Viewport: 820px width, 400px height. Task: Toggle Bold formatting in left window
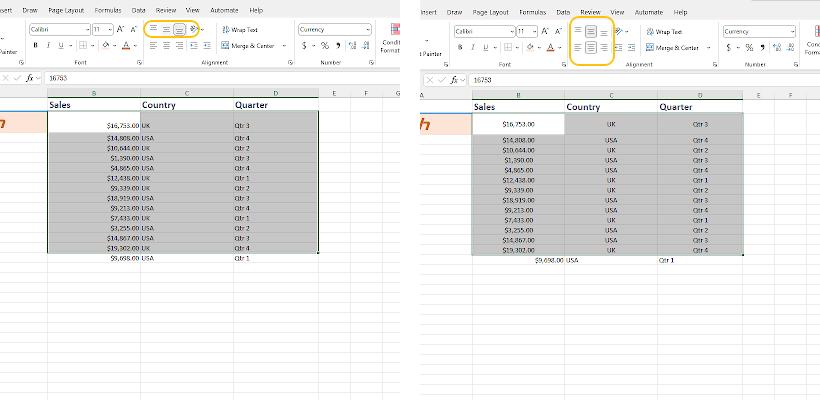(35, 45)
